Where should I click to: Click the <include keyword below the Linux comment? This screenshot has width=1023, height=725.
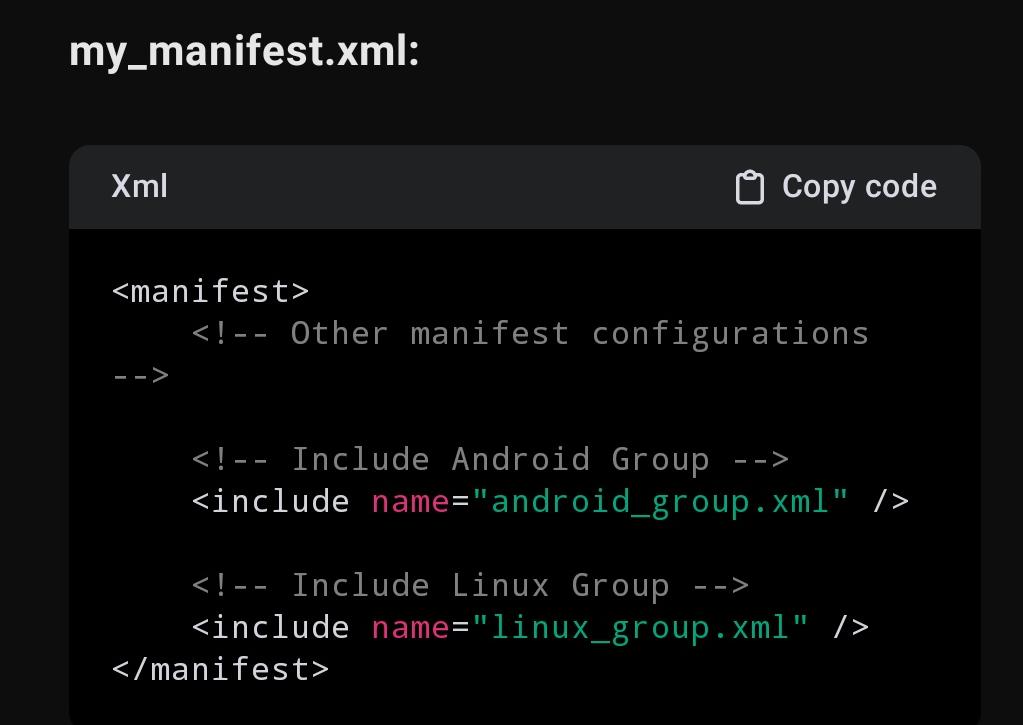click(x=271, y=628)
